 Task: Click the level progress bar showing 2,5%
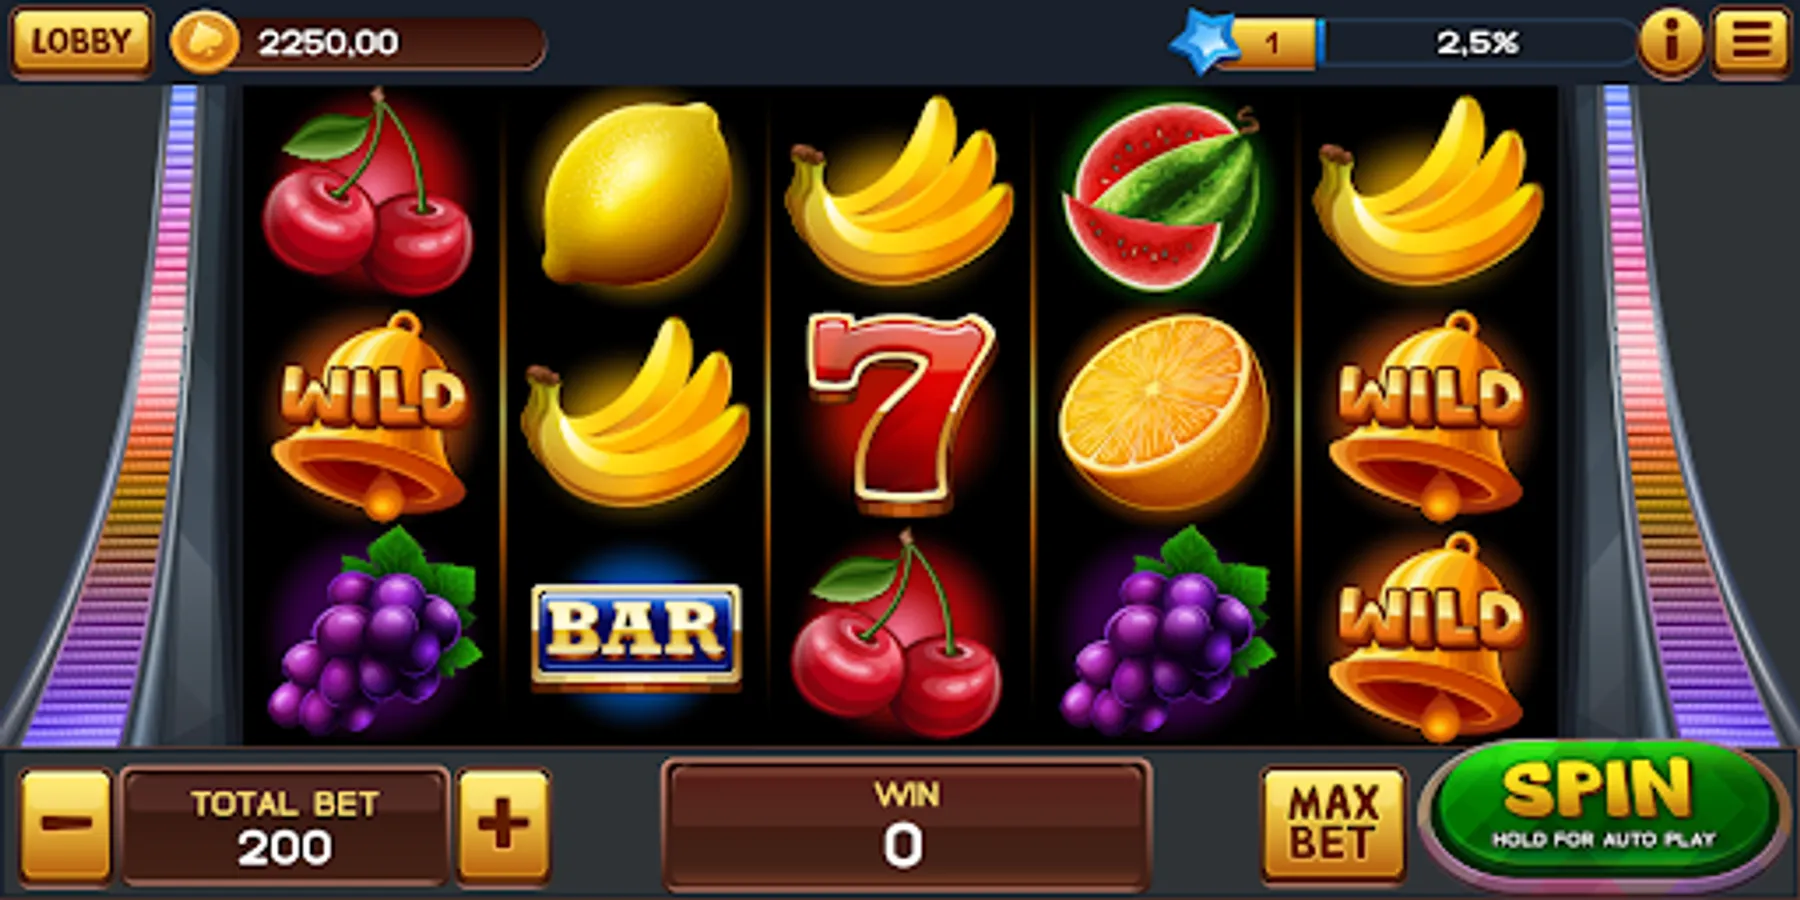[x=1476, y=43]
